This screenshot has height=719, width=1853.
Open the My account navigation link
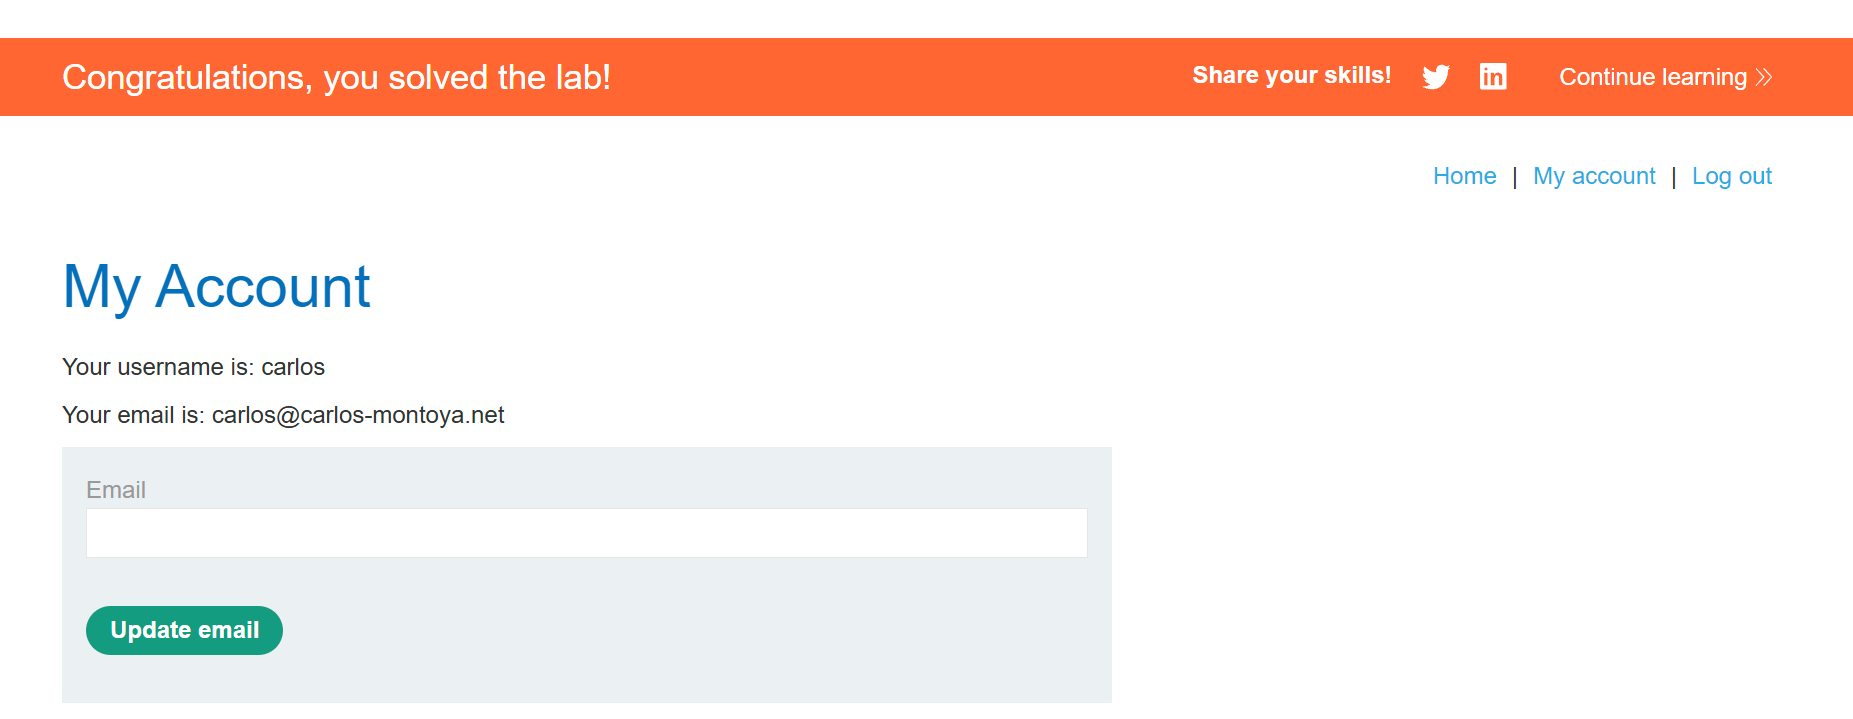pyautogui.click(x=1594, y=176)
